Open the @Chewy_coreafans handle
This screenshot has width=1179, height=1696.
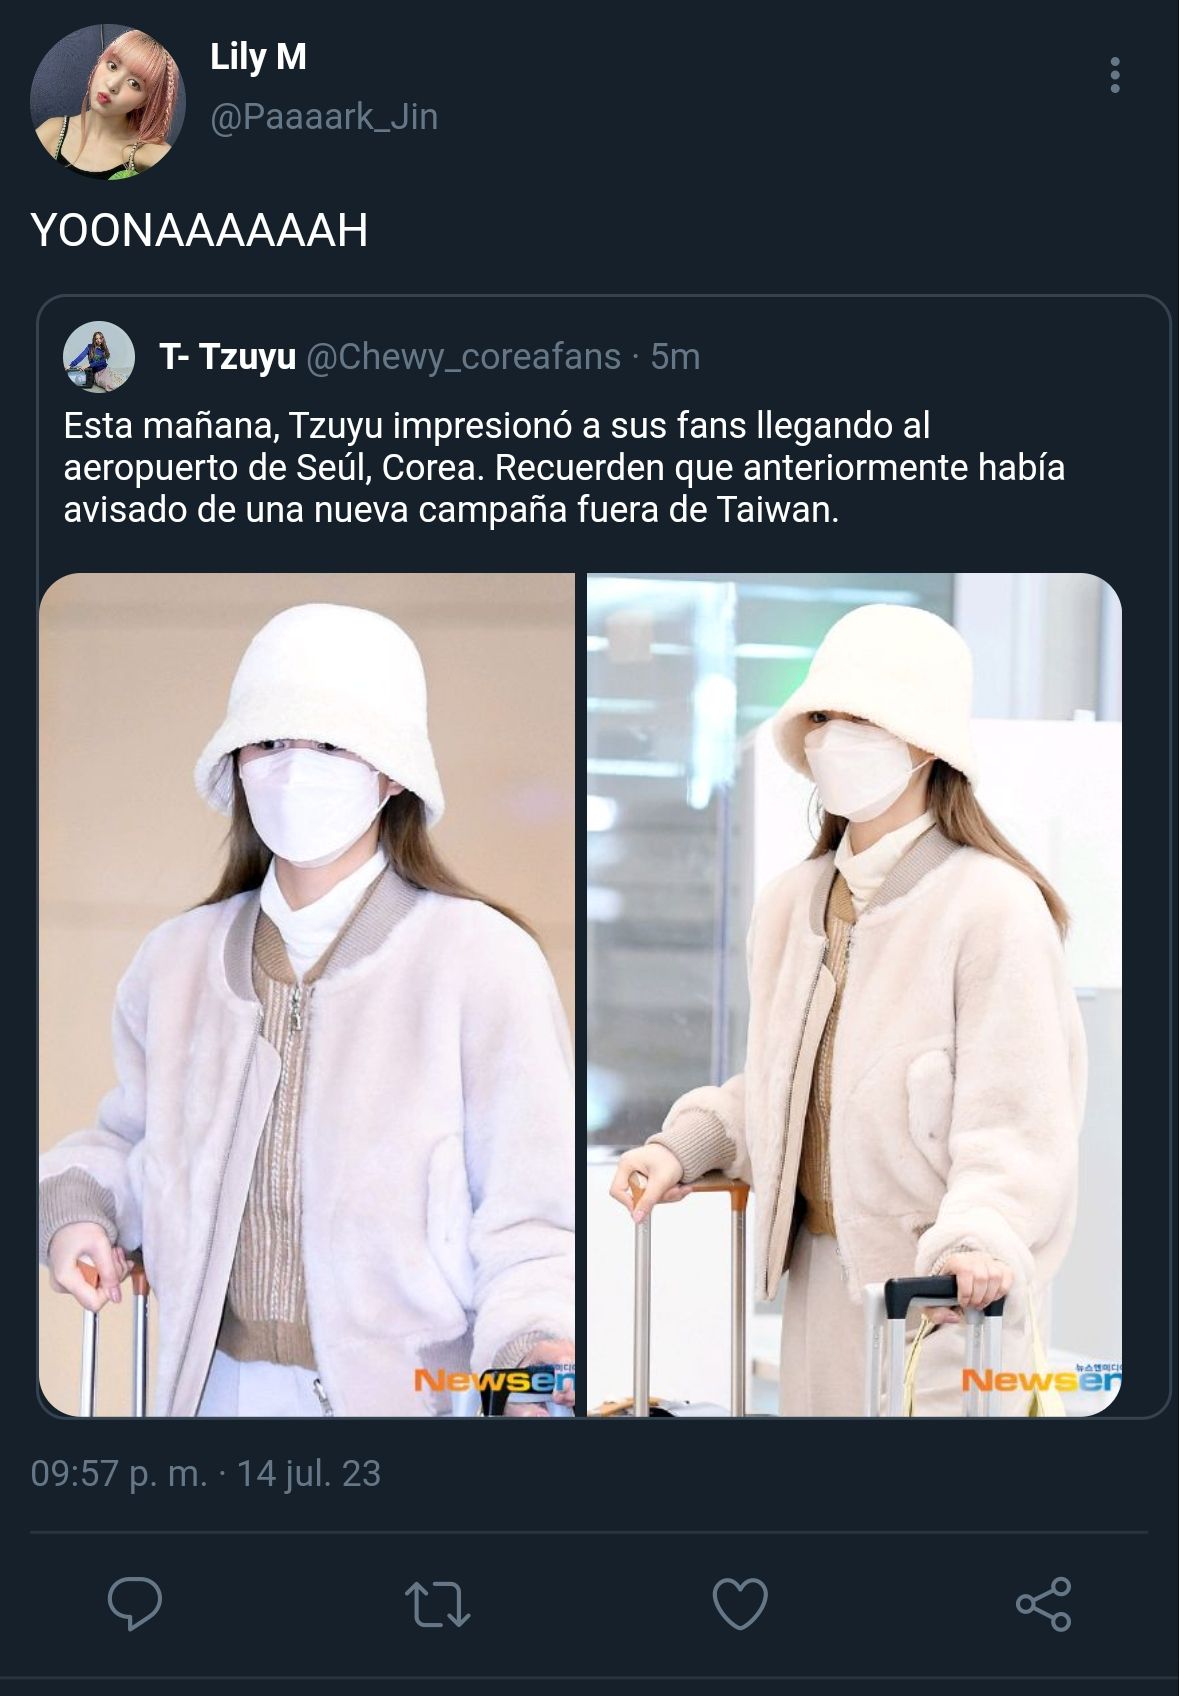[x=463, y=357]
